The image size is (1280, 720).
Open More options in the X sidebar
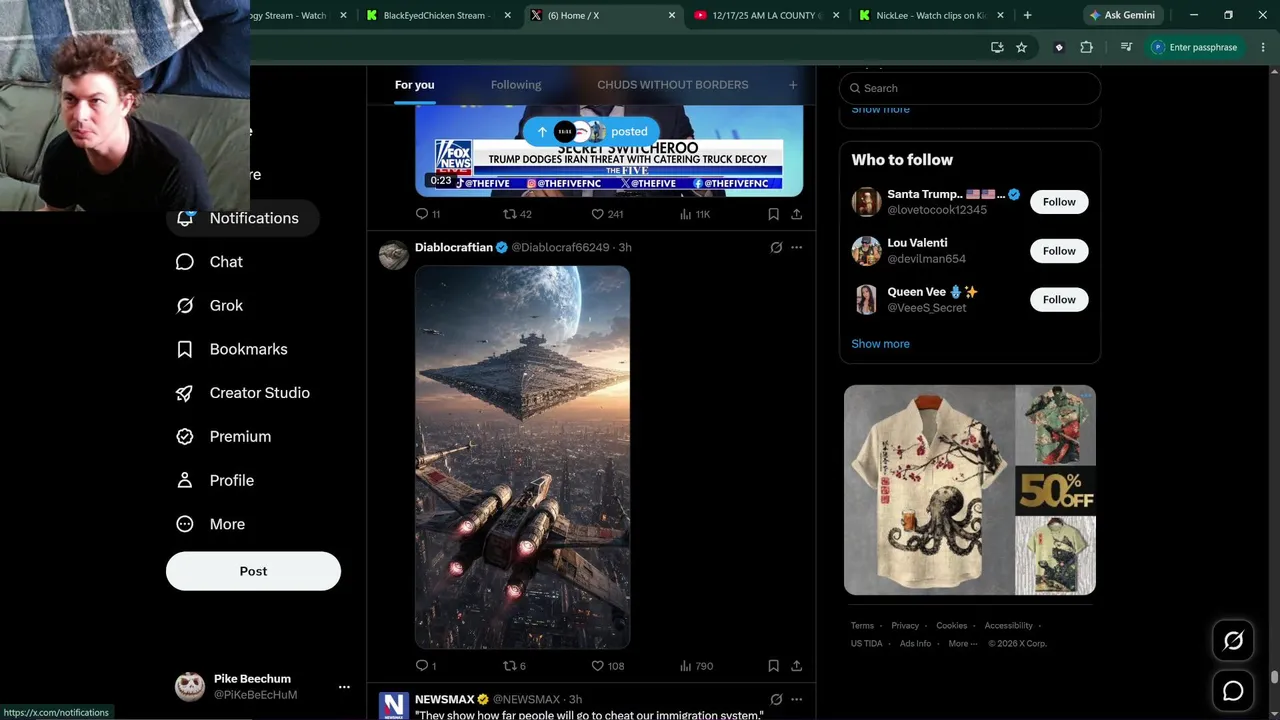coord(212,524)
